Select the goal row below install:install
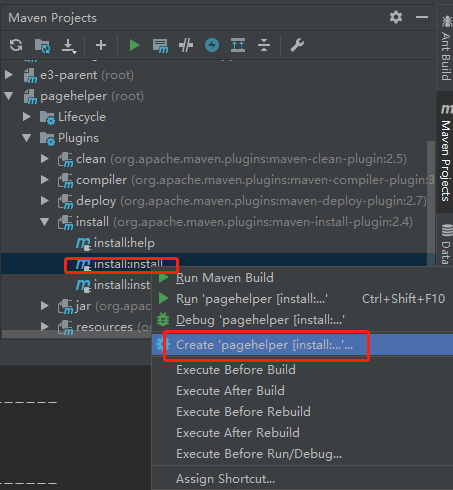The height and width of the screenshot is (490, 453). [113, 285]
